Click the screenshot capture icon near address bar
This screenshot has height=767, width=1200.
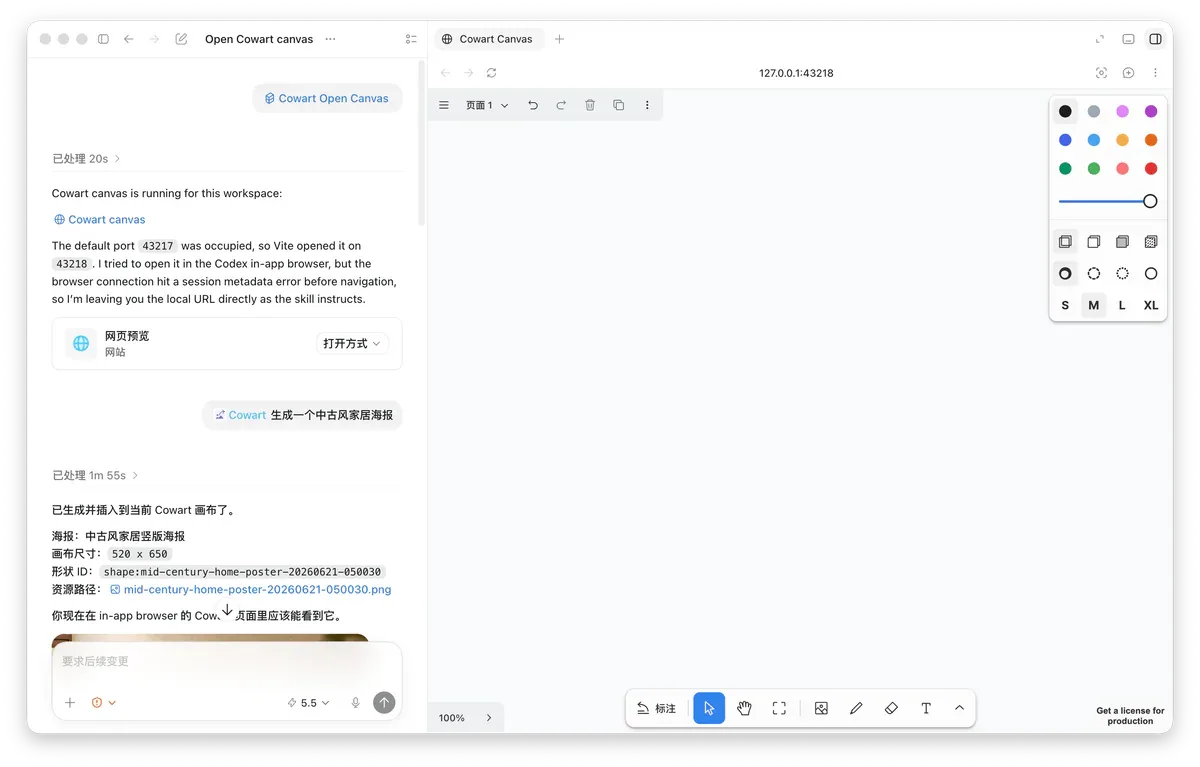pos(1101,73)
